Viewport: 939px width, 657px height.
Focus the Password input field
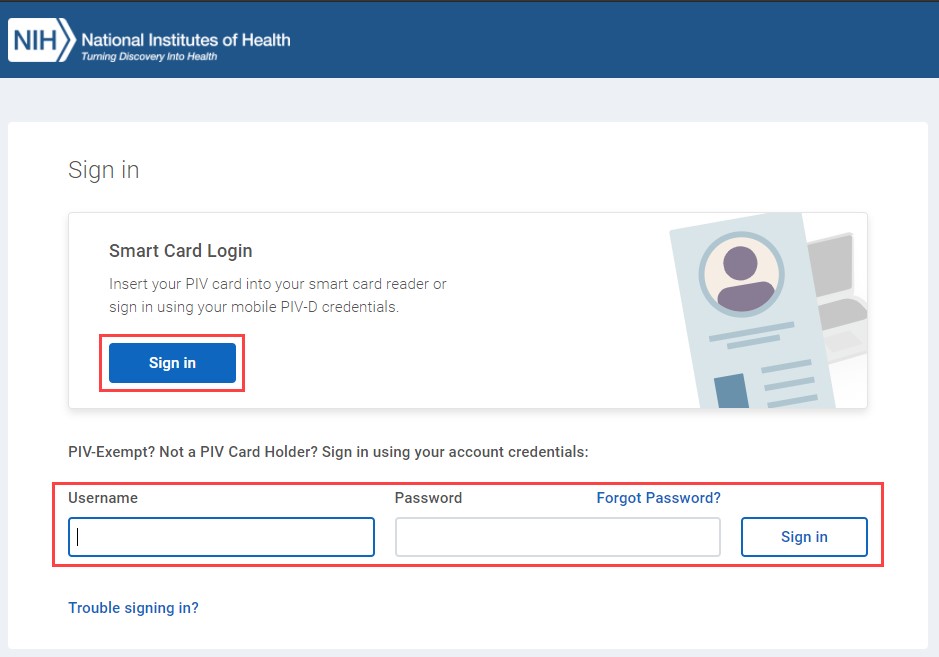557,537
